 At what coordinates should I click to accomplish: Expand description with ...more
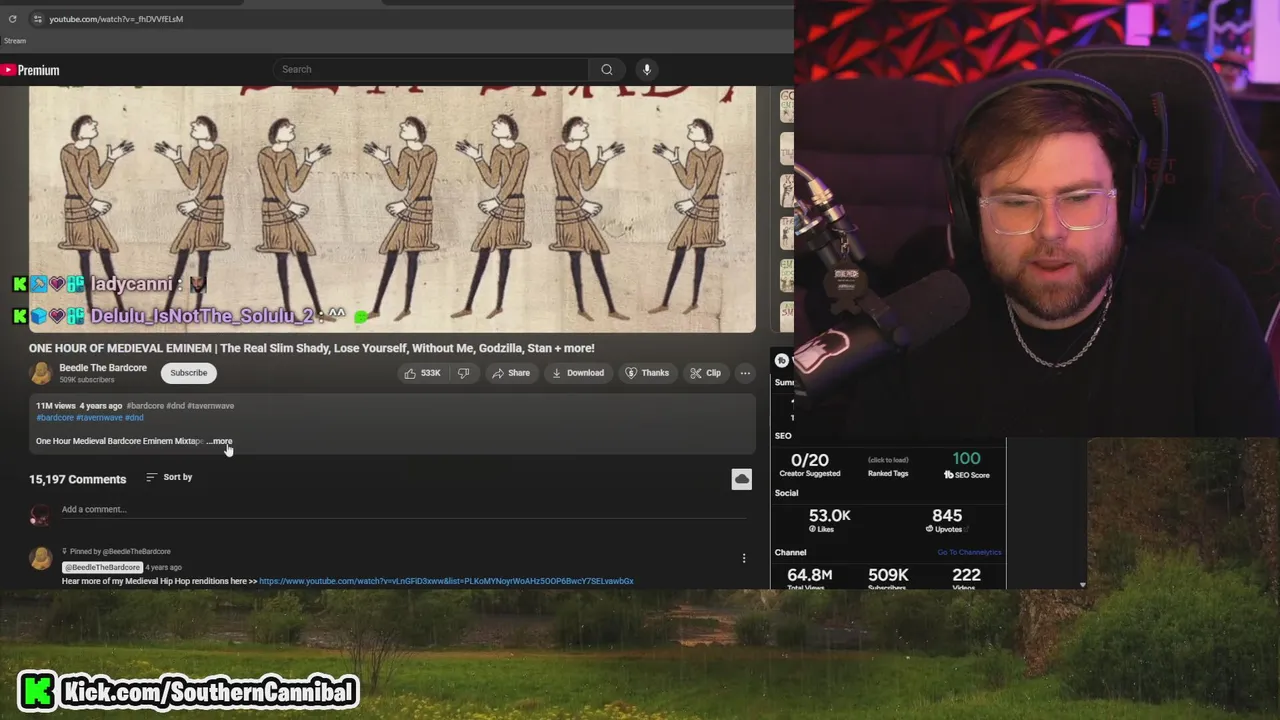[x=220, y=441]
